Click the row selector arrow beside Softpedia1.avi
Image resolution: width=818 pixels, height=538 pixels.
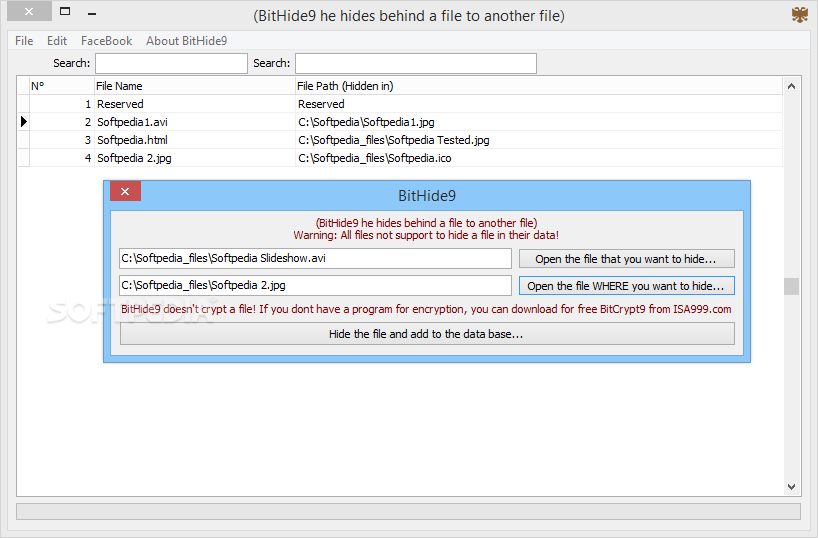pos(23,122)
